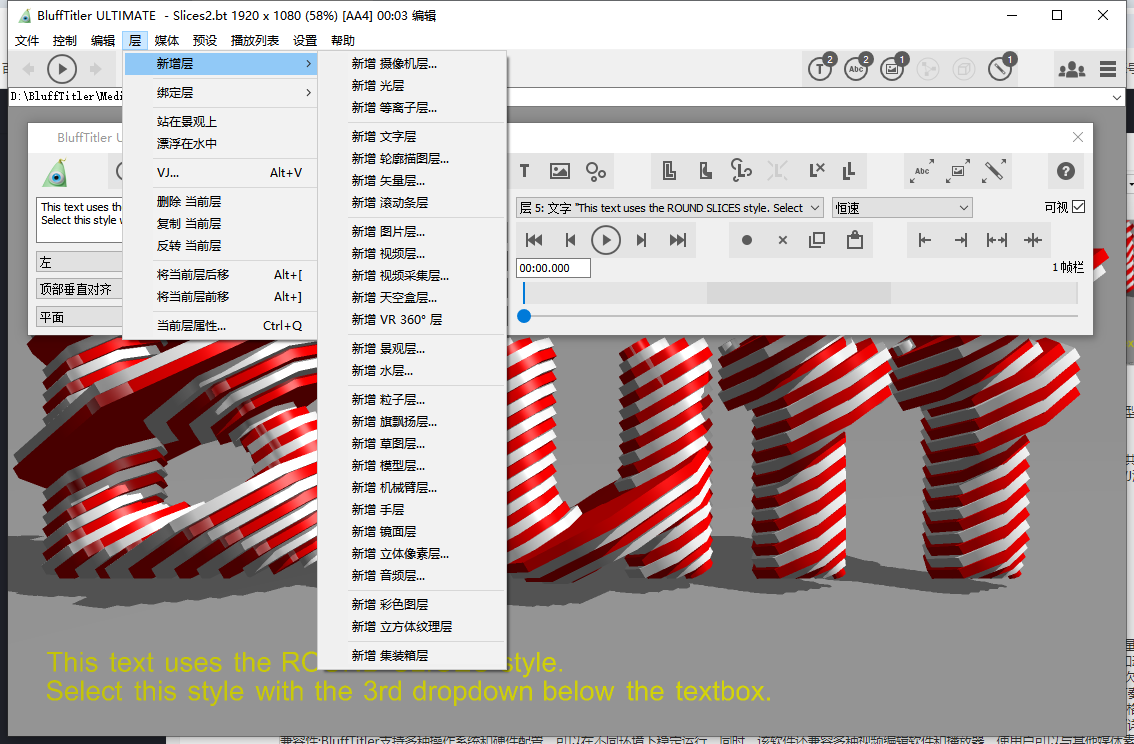This screenshot has width=1134, height=744.
Task: Expand the 绑定层 submenu
Action: point(221,93)
